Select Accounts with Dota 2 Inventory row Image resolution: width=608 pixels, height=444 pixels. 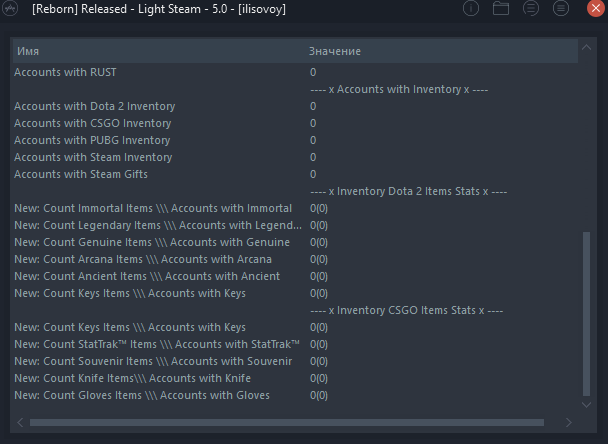click(295, 106)
